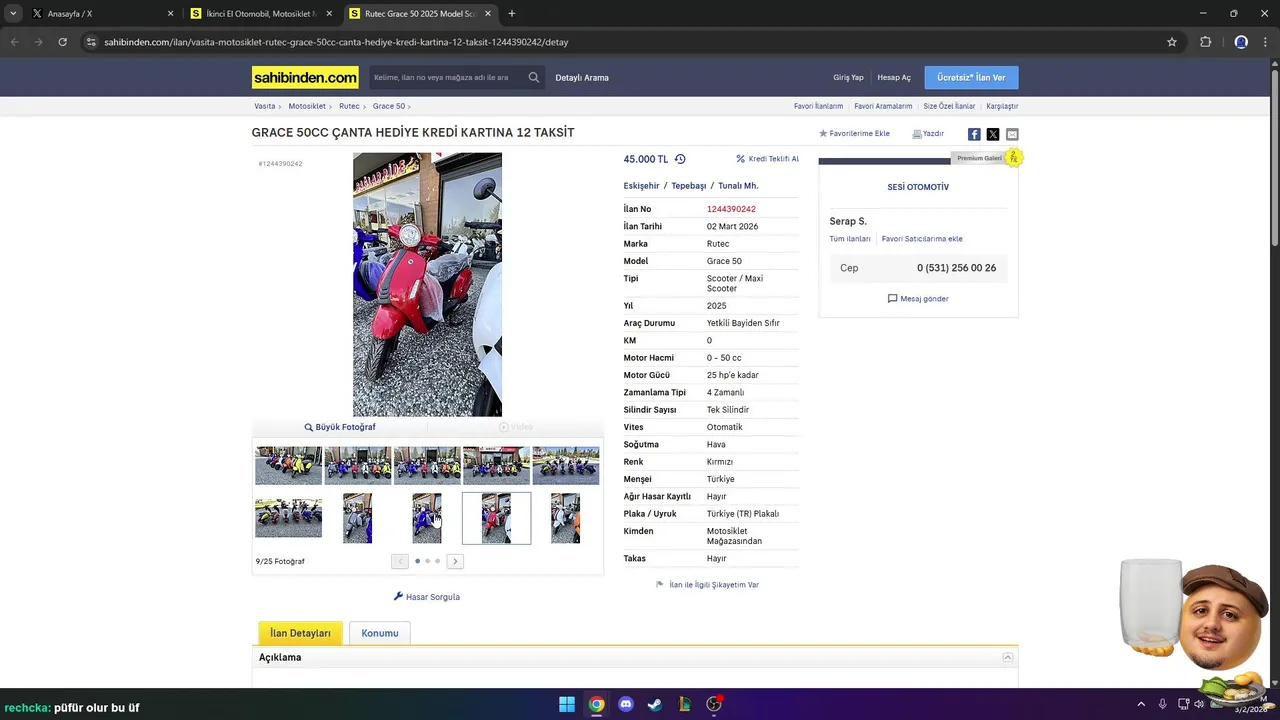The height and width of the screenshot is (720, 1280).
Task: Click Tepebaşı location link
Action: [x=689, y=186]
